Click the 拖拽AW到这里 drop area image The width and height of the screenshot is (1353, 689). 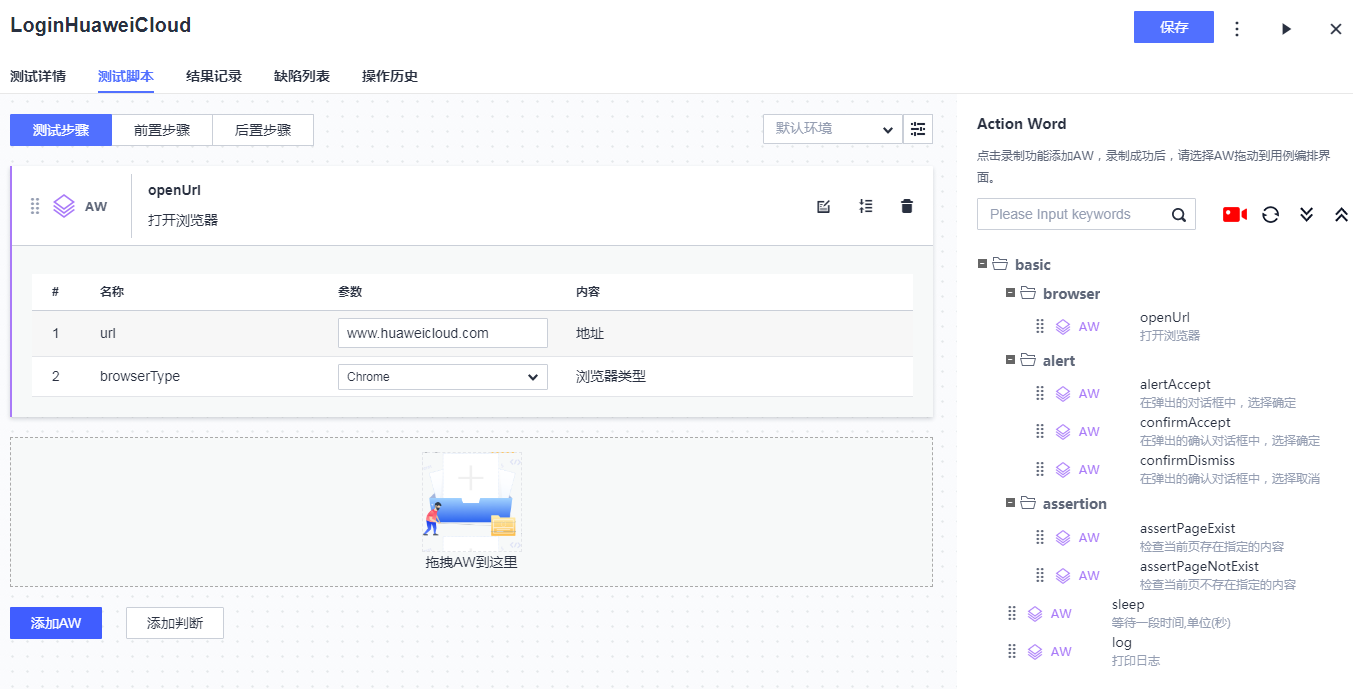pyautogui.click(x=471, y=501)
